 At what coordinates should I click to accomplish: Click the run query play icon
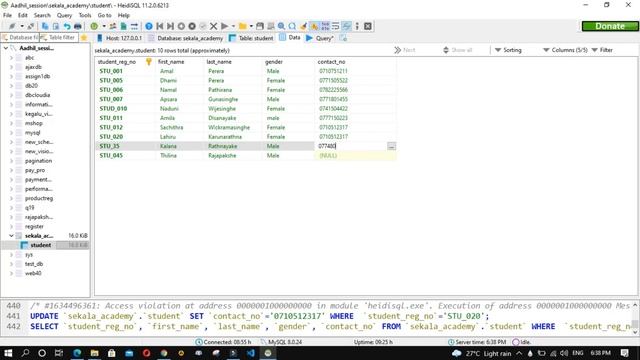224,26
